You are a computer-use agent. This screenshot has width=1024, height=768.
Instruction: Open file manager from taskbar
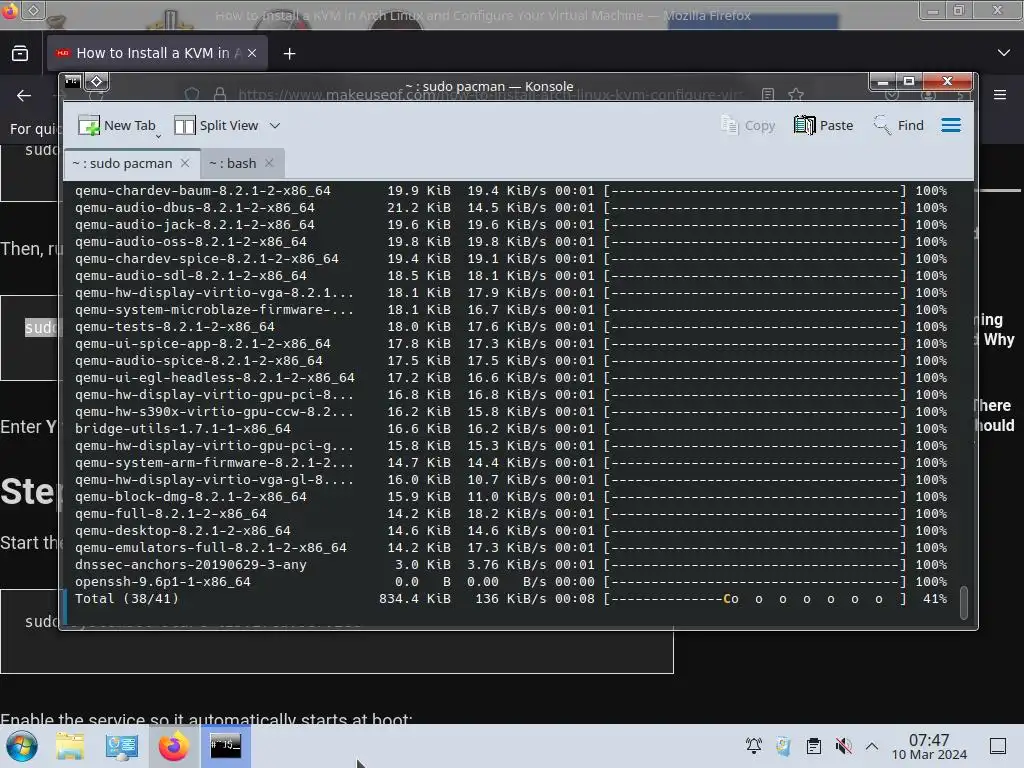click(70, 746)
